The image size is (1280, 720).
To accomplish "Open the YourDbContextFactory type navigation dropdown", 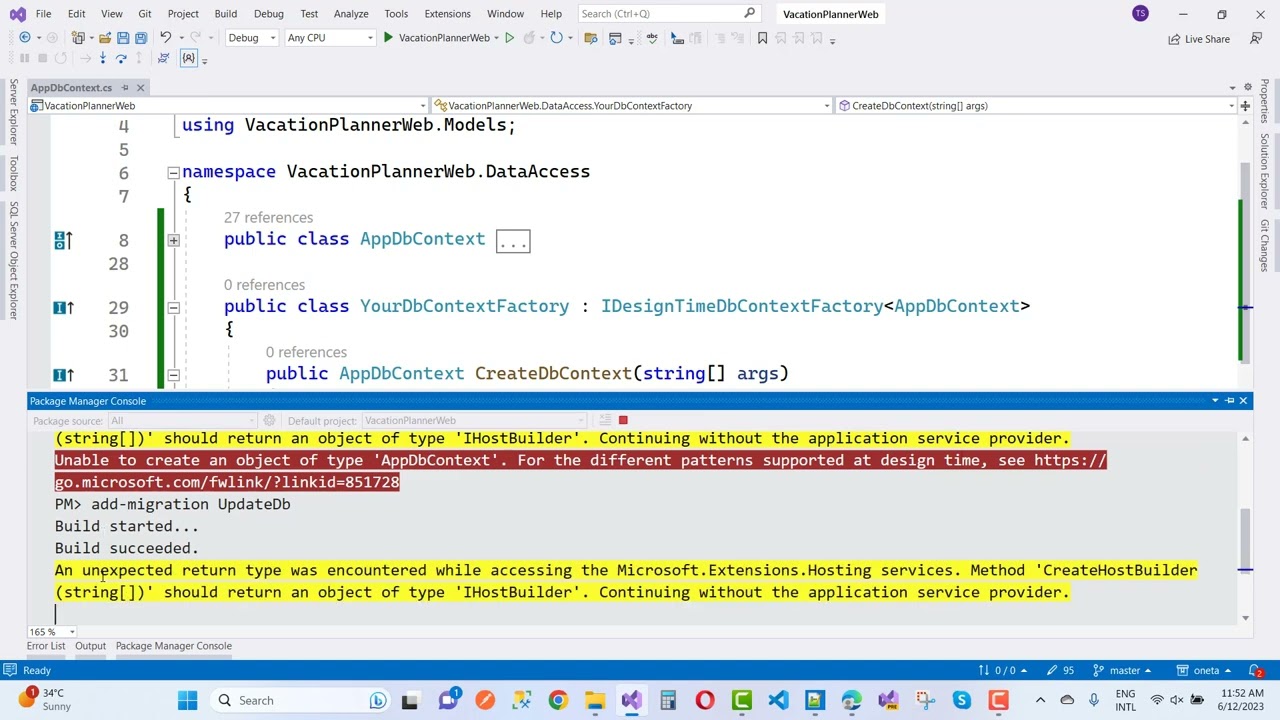I will [x=631, y=105].
